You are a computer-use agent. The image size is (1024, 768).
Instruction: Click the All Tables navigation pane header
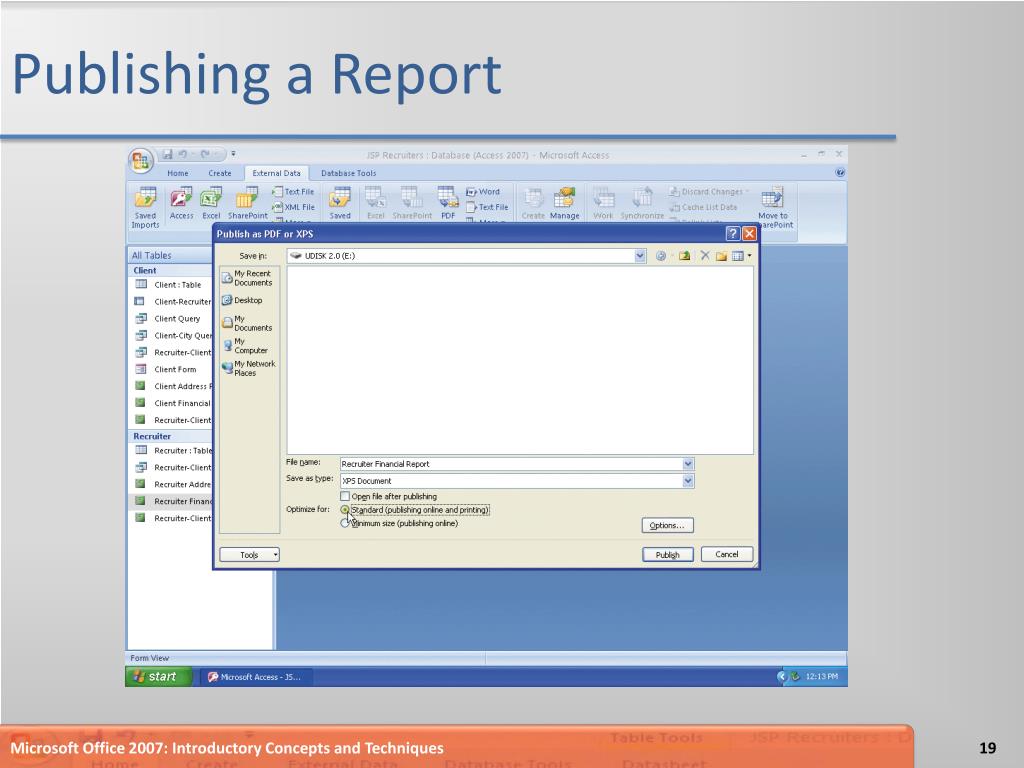(170, 255)
